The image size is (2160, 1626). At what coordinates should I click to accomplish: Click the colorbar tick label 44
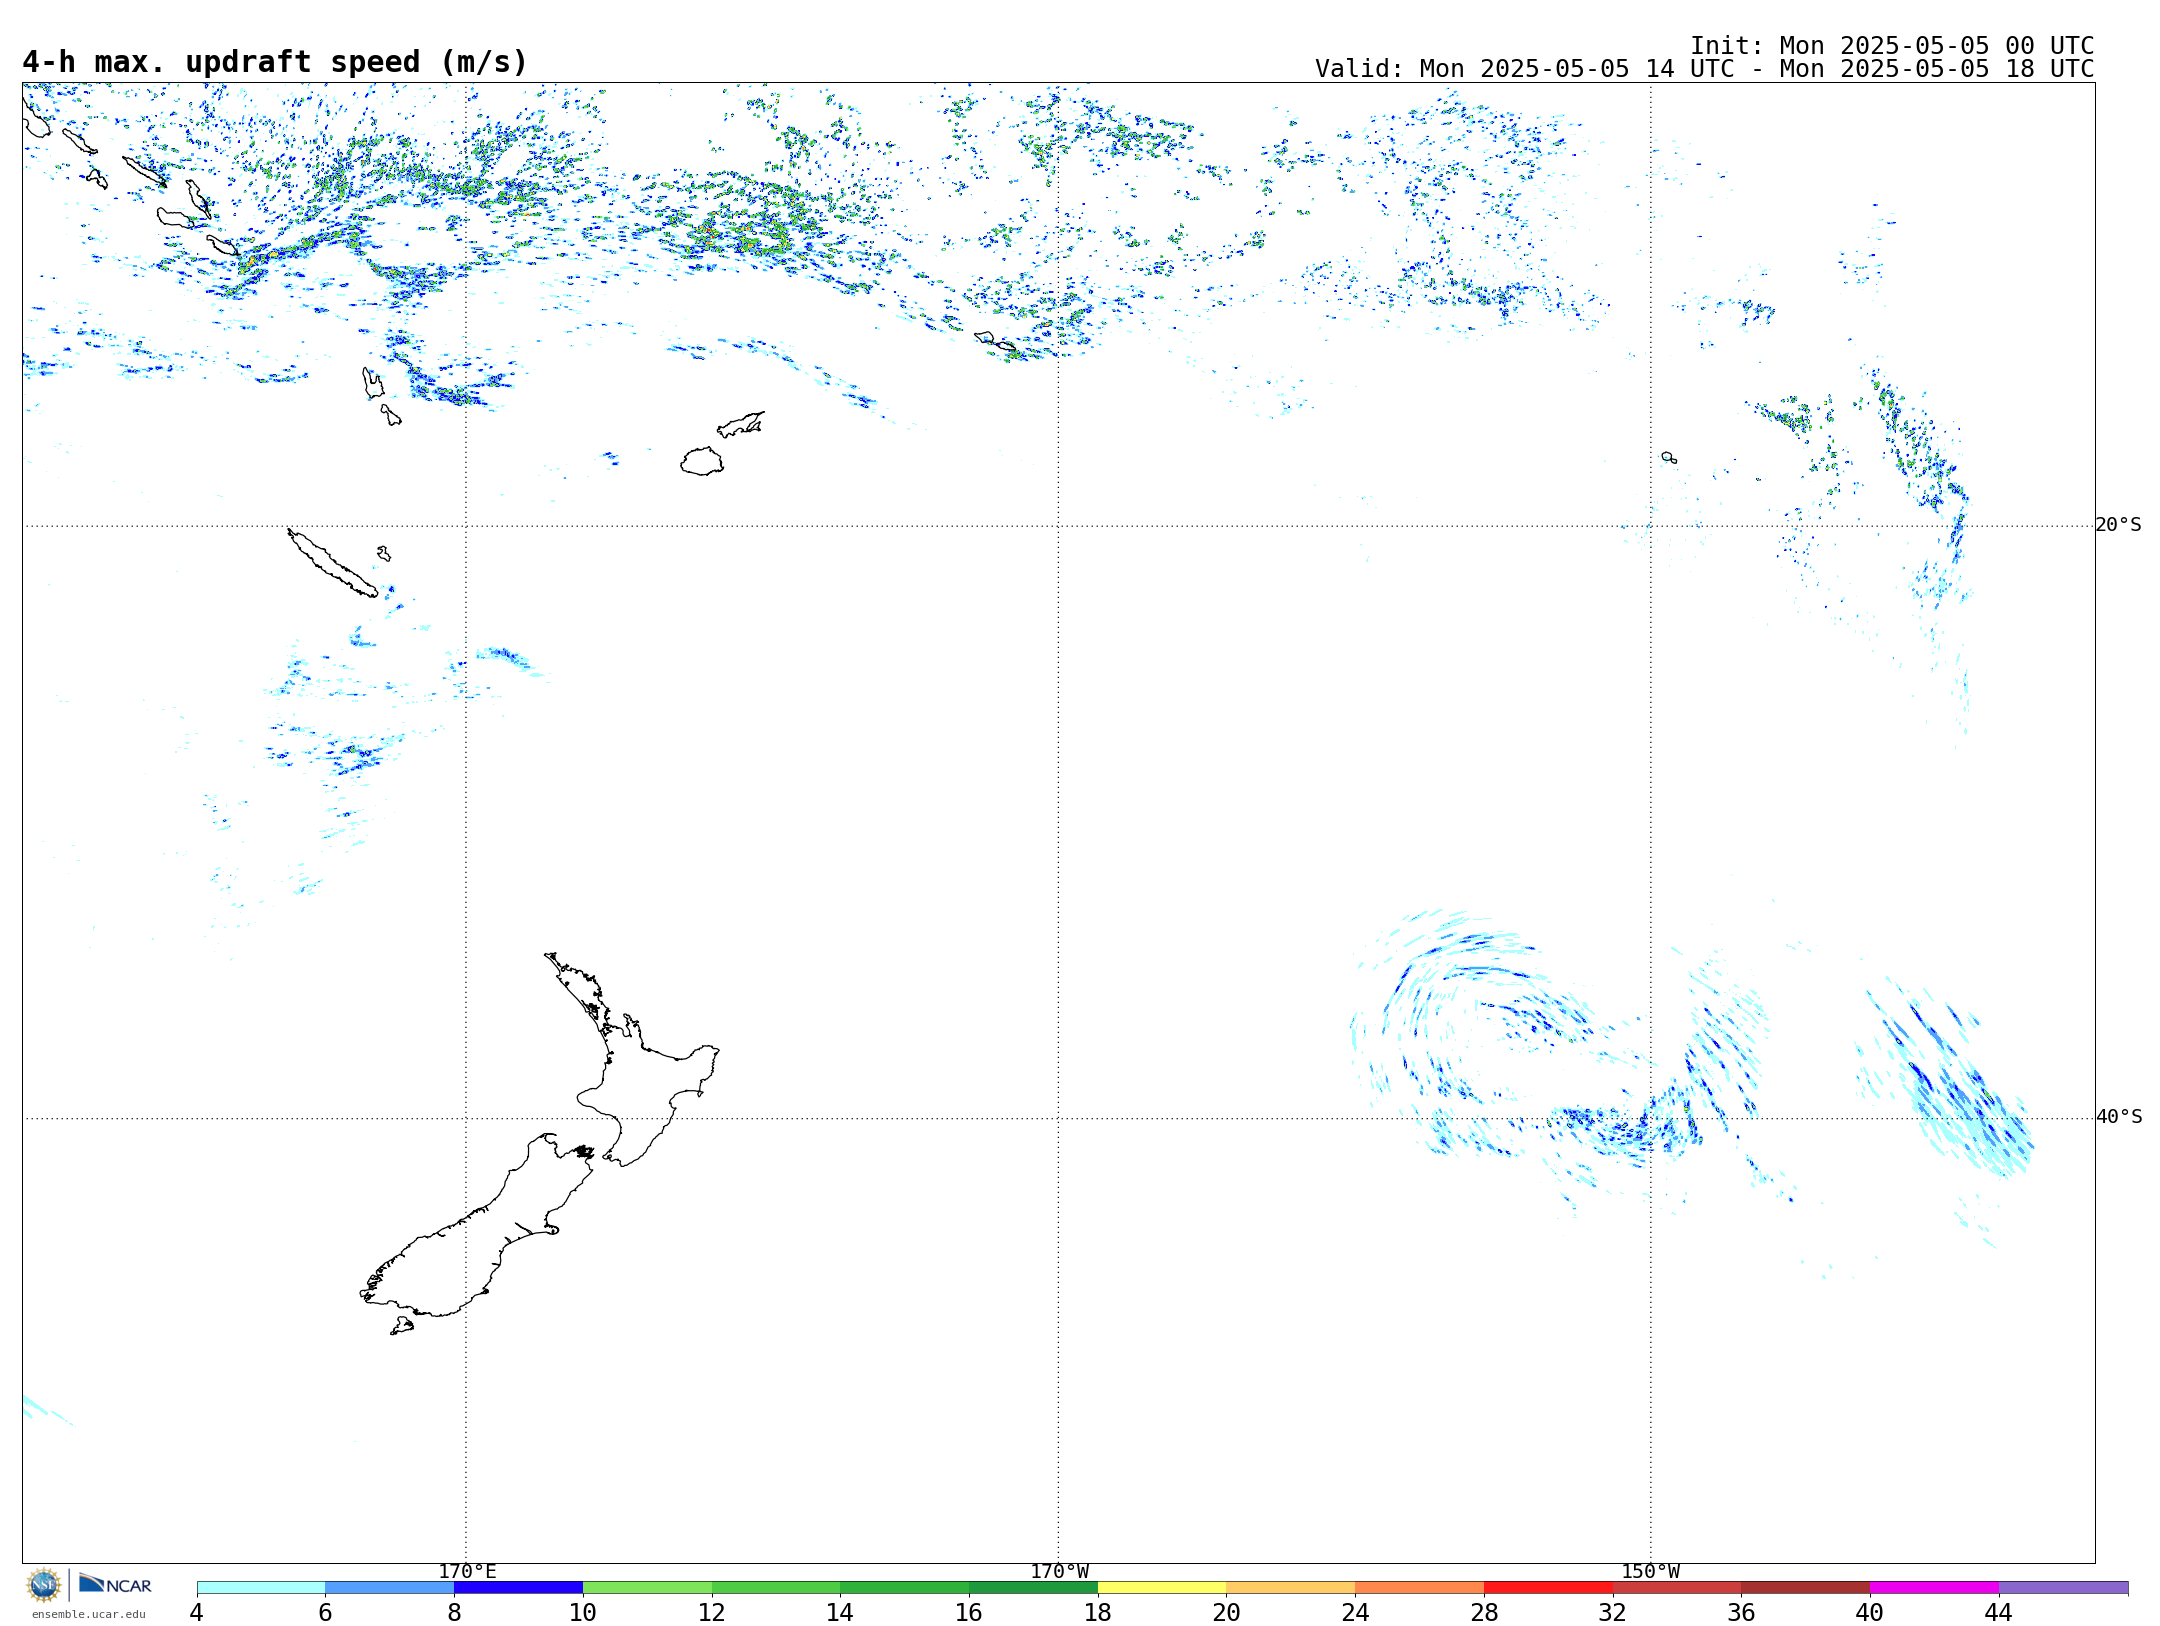click(x=1998, y=1612)
